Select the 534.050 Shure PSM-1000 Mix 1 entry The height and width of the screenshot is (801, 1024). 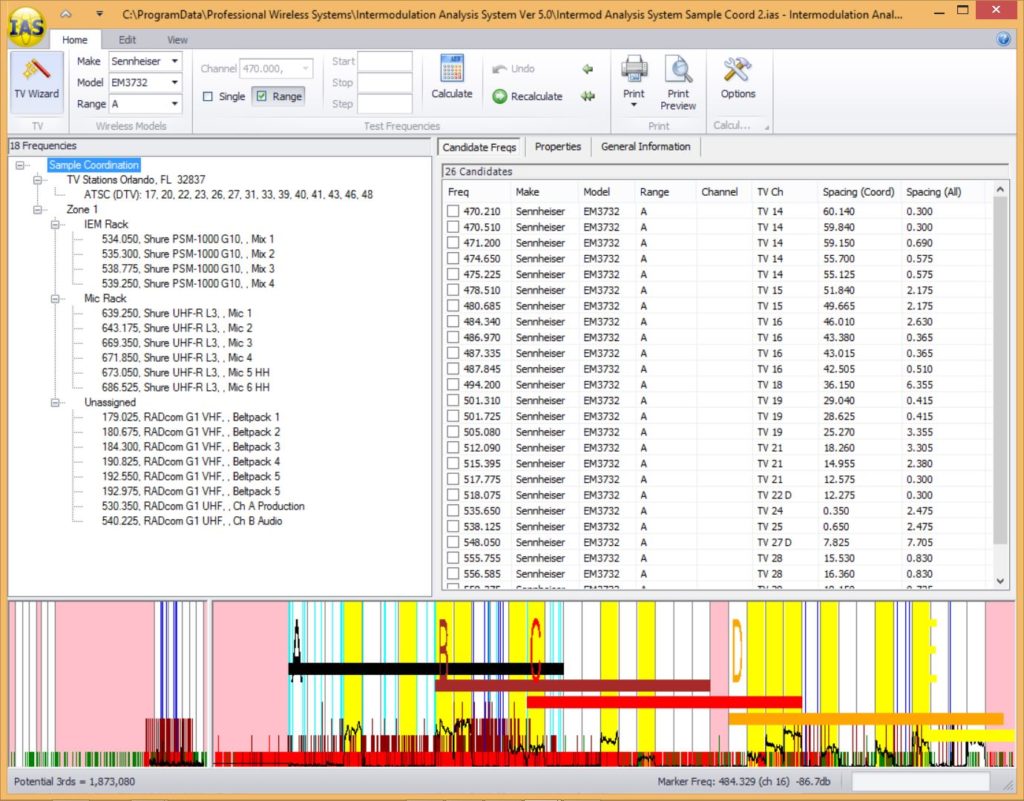point(188,239)
